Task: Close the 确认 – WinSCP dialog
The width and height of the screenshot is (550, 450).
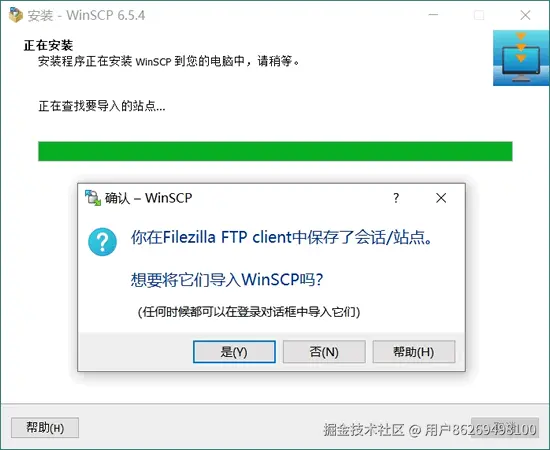Action: [x=441, y=198]
